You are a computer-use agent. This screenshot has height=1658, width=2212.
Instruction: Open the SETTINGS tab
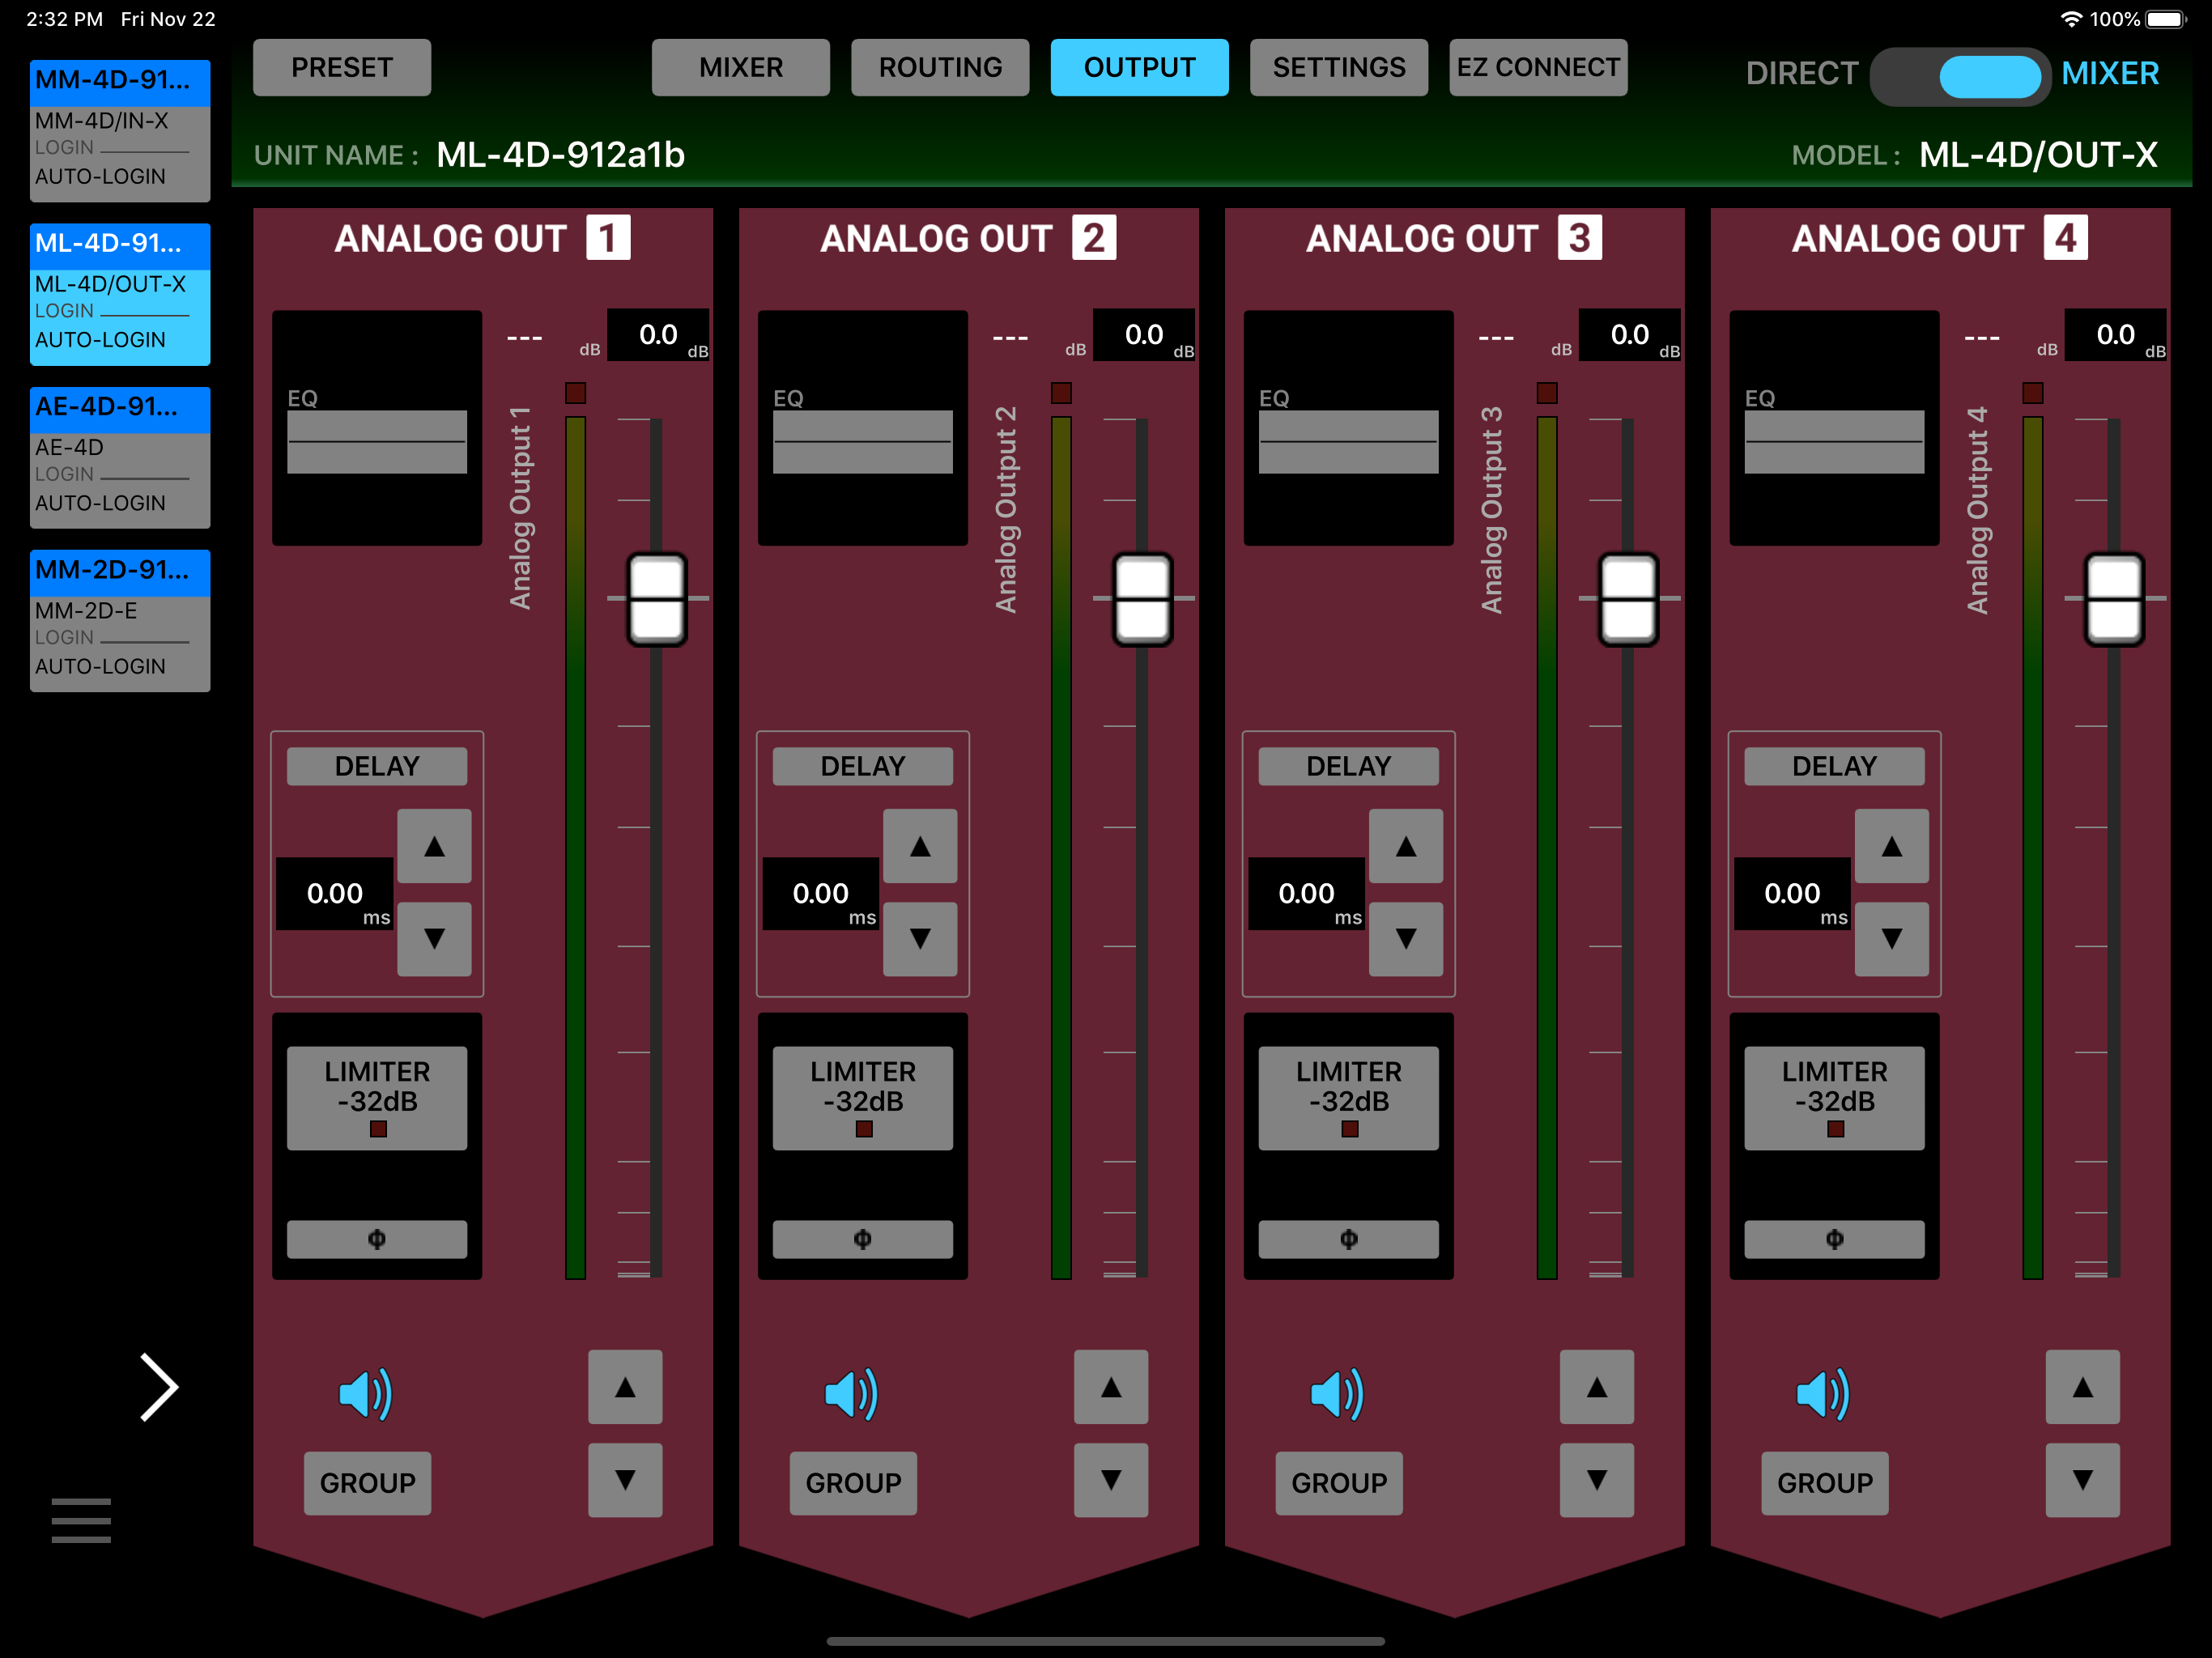[1339, 67]
